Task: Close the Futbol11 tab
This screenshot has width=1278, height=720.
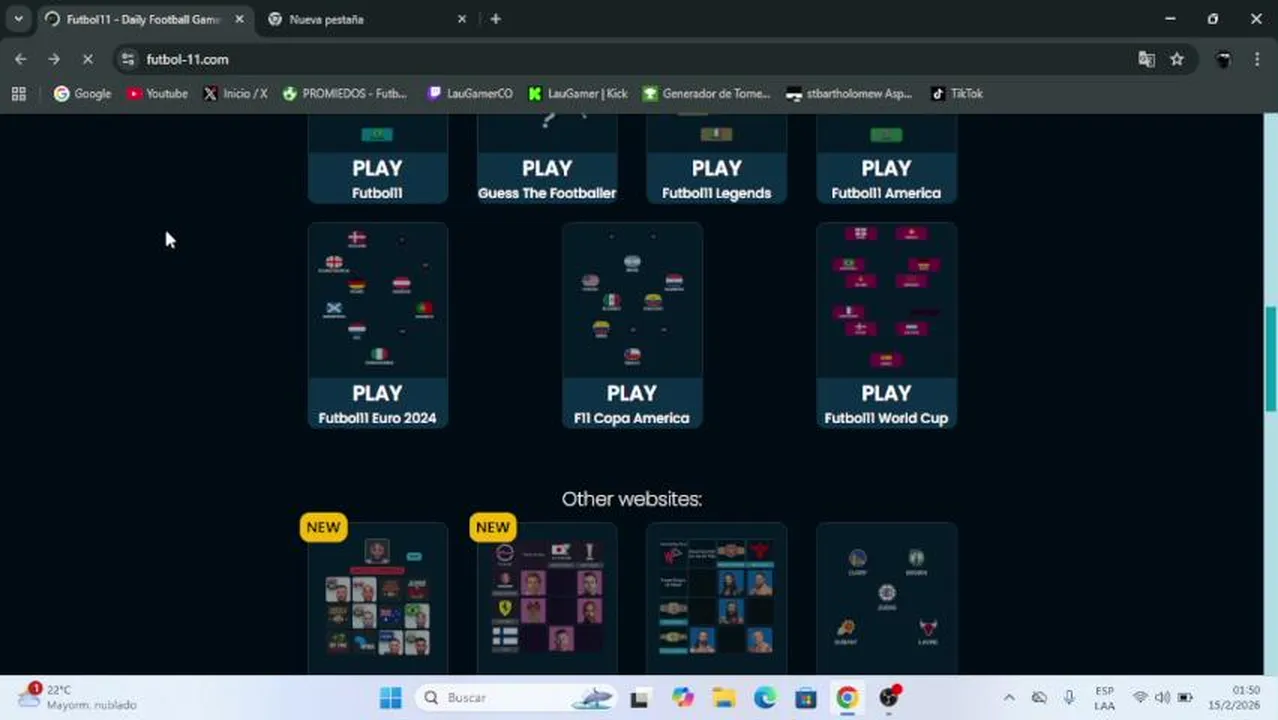Action: pyautogui.click(x=239, y=19)
